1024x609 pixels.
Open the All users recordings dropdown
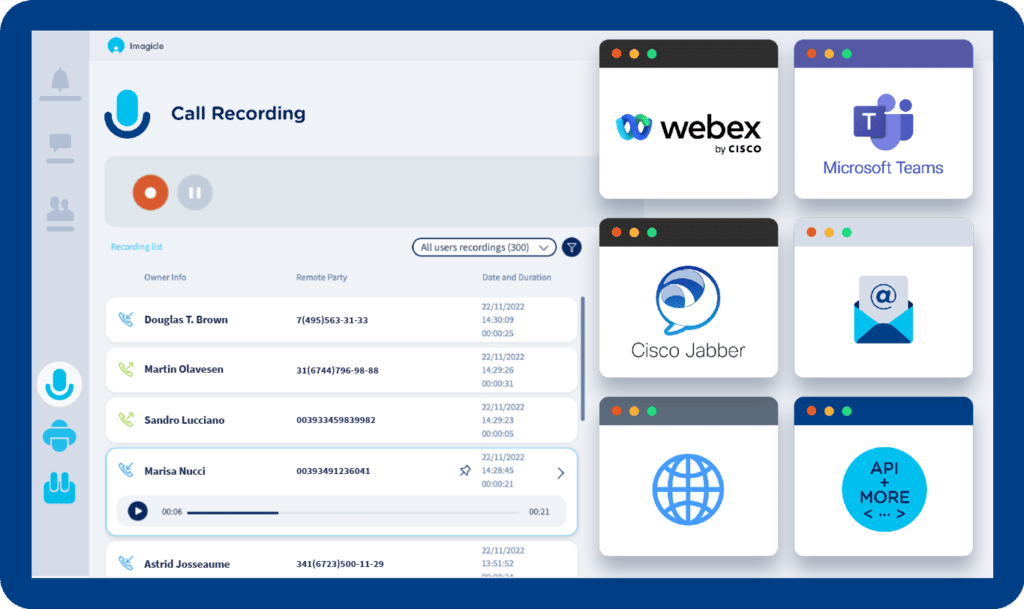point(484,247)
